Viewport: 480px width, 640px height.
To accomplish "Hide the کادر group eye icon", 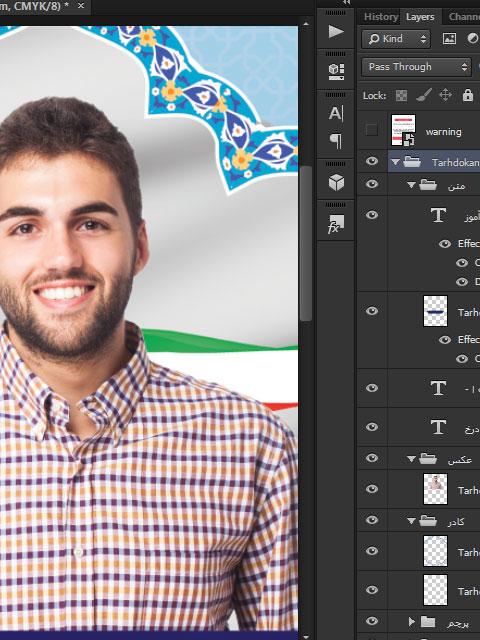I will tap(372, 520).
